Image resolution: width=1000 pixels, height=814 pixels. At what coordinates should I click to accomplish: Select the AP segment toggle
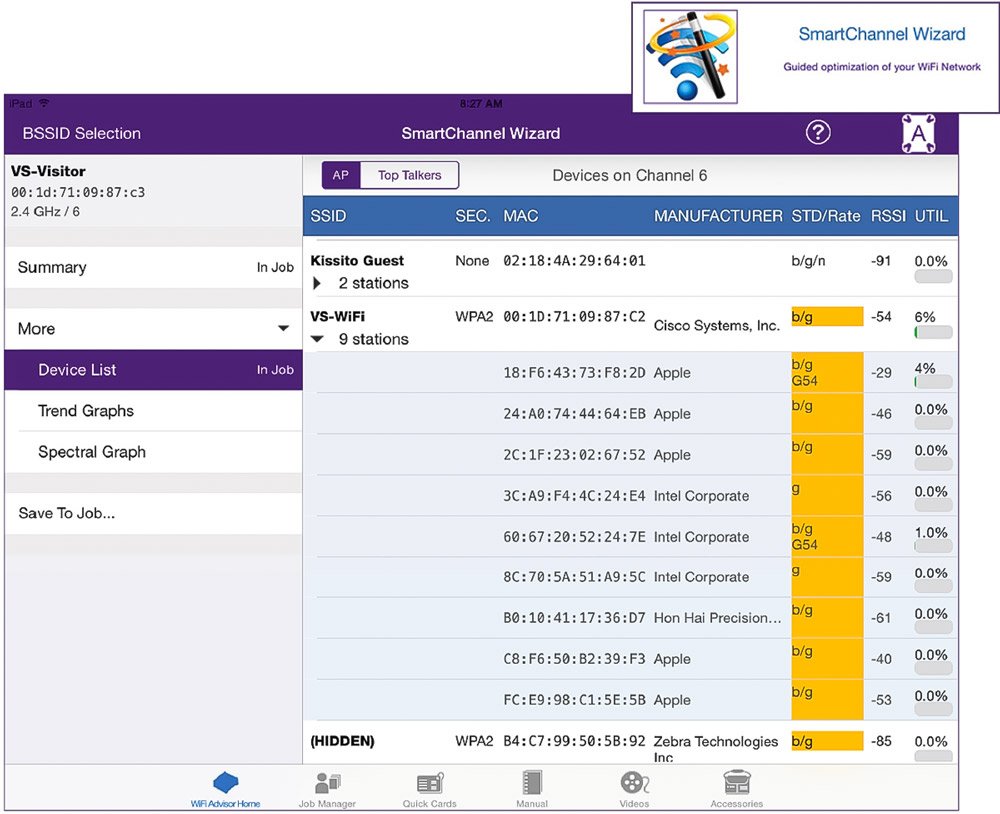click(x=341, y=175)
